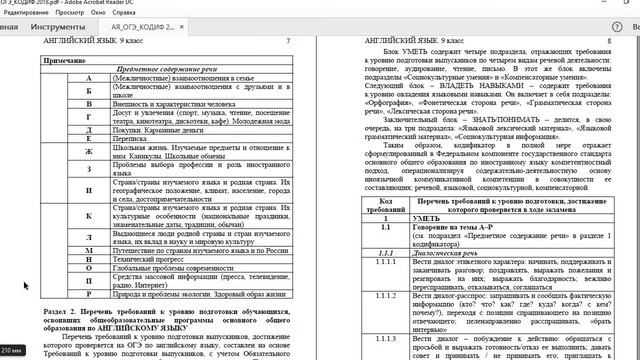The height and width of the screenshot is (360, 640).
Task: Click row letter И in notes table
Action: [x=89, y=190]
